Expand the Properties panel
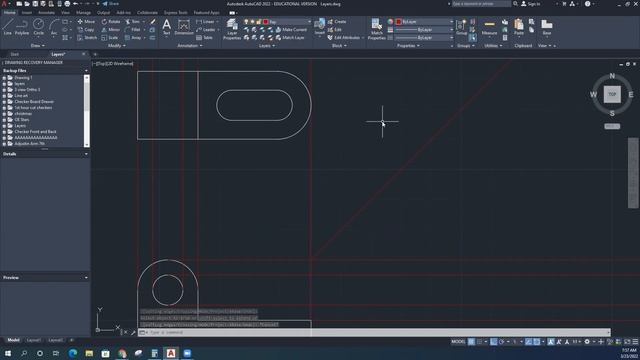Screen dimensions: 640x360 (x=408, y=46)
